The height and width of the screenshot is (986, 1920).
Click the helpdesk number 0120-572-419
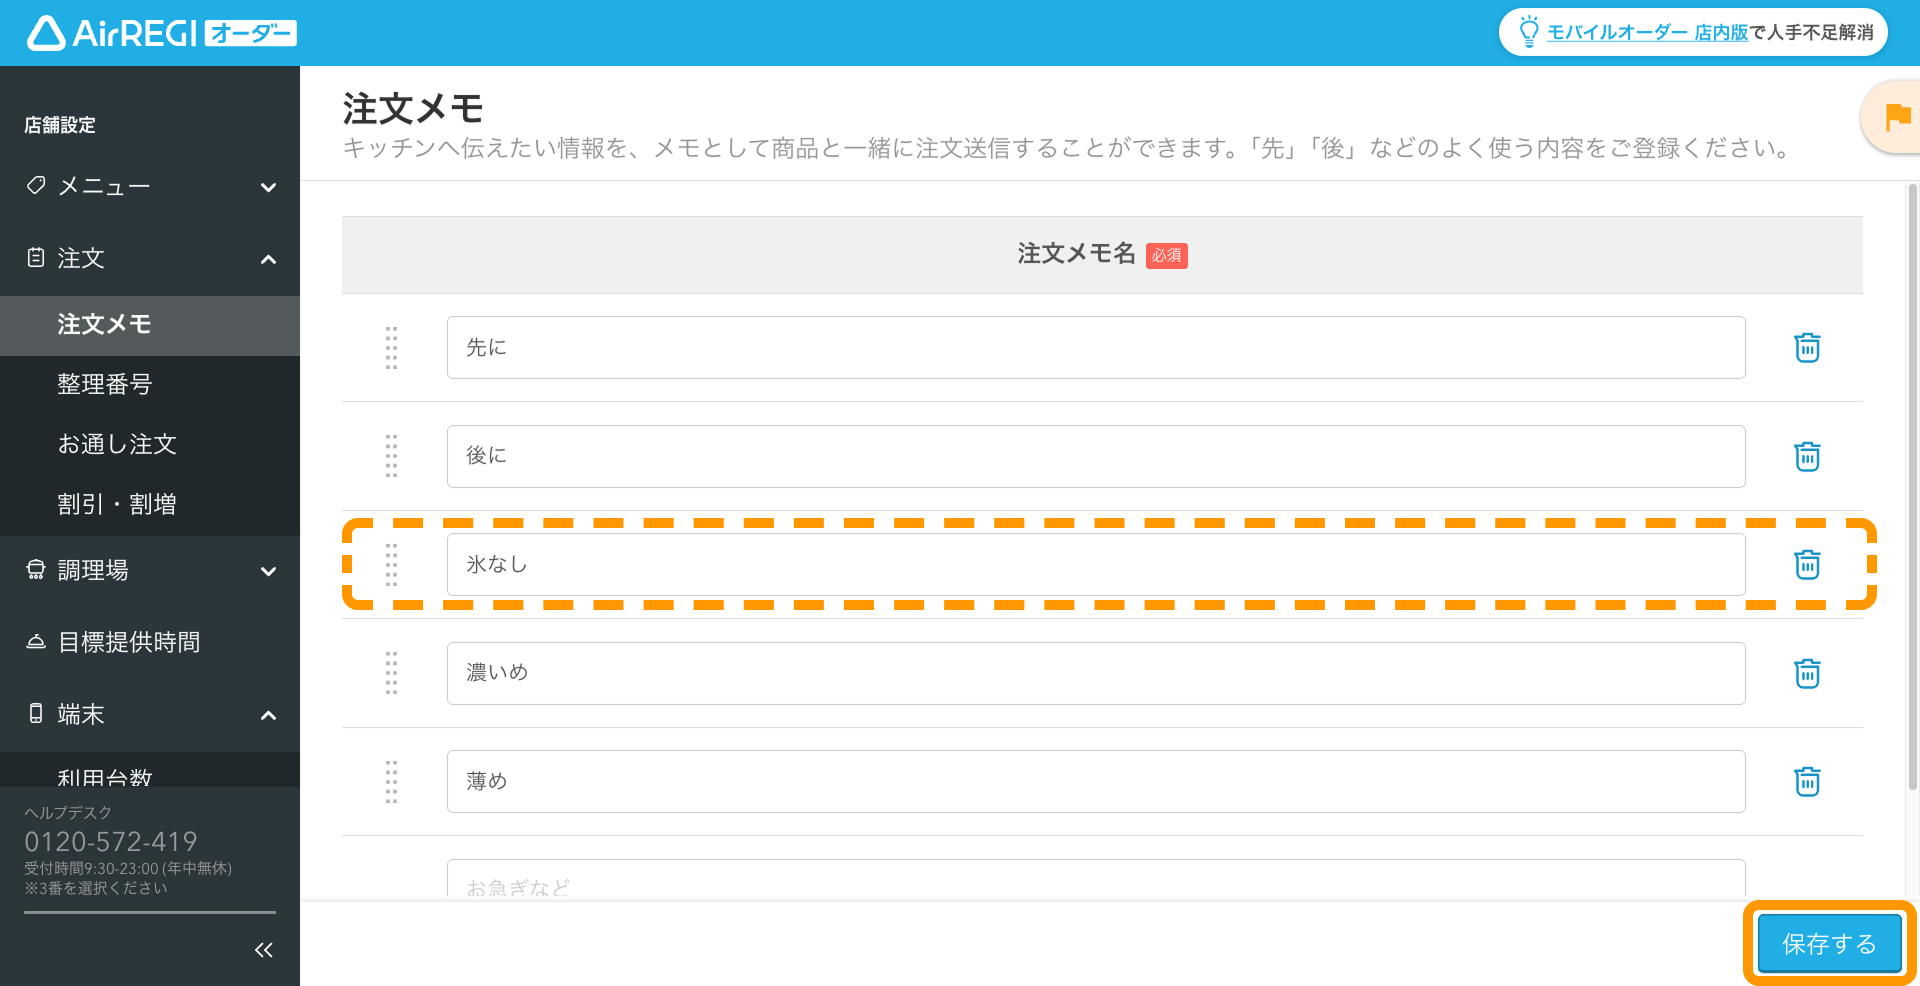[x=111, y=842]
